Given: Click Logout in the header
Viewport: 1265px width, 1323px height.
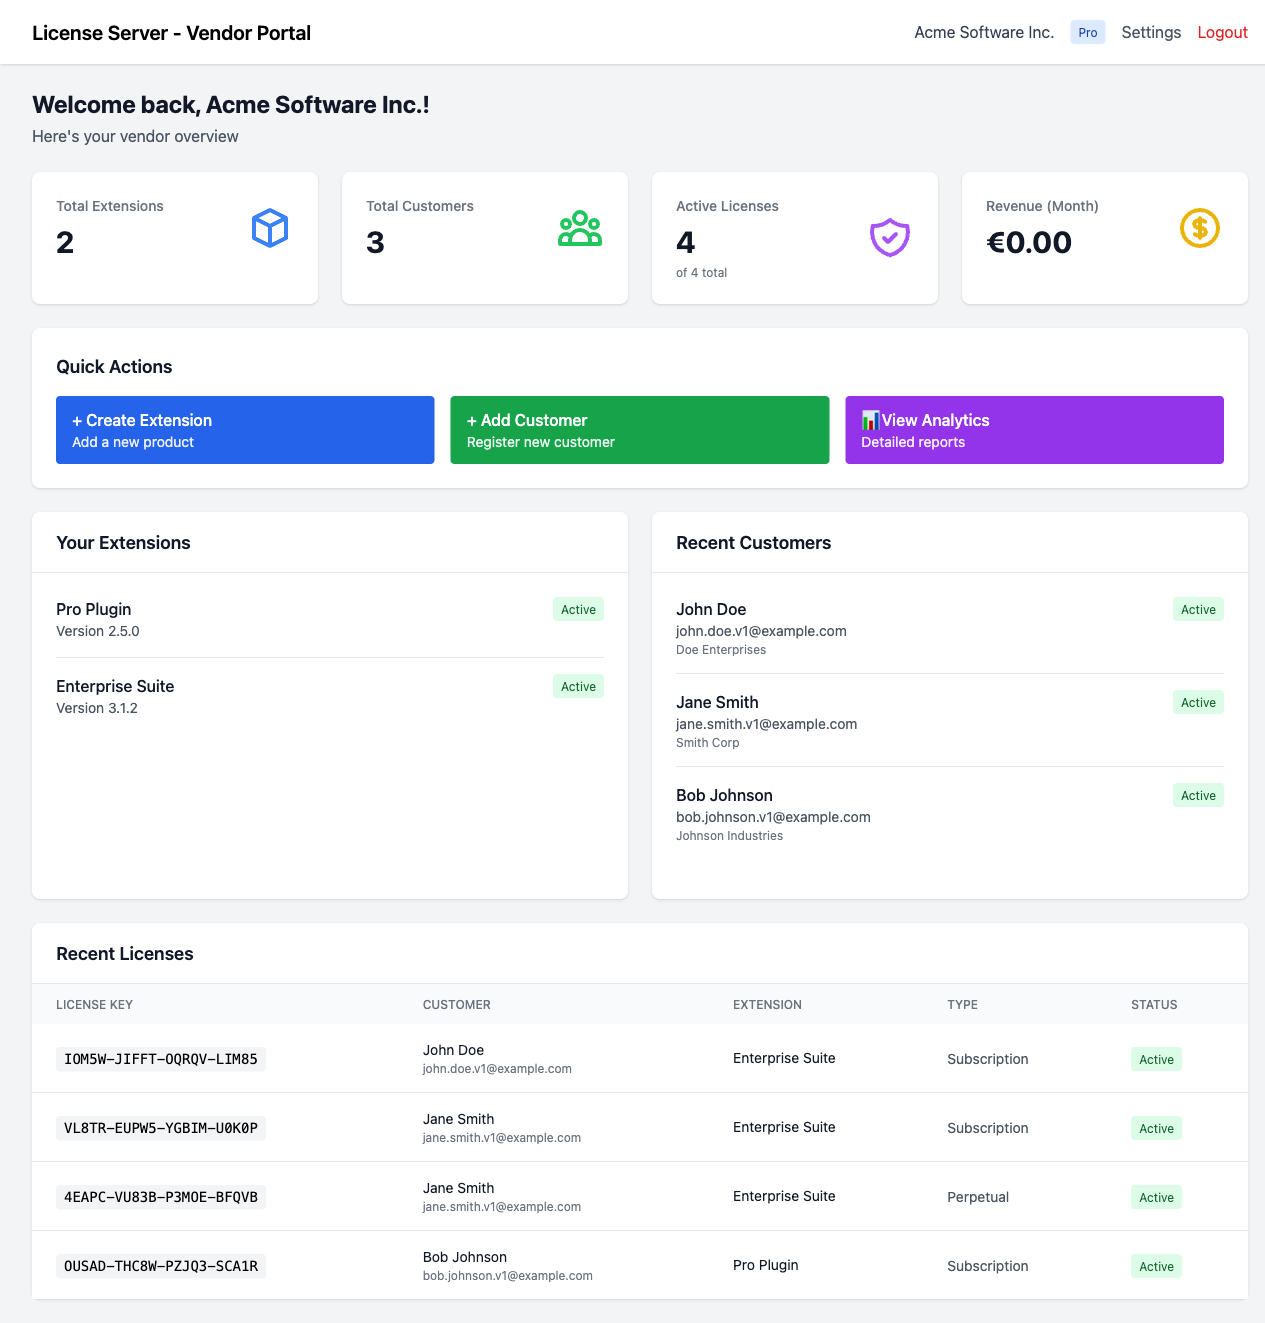Looking at the screenshot, I should click(1221, 32).
